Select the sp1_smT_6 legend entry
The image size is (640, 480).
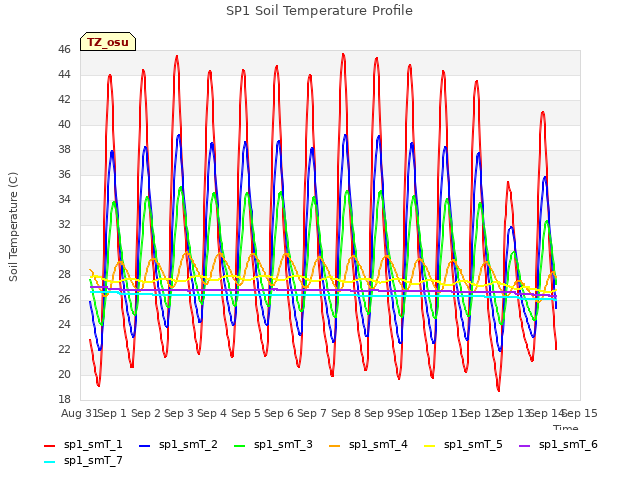559,444
